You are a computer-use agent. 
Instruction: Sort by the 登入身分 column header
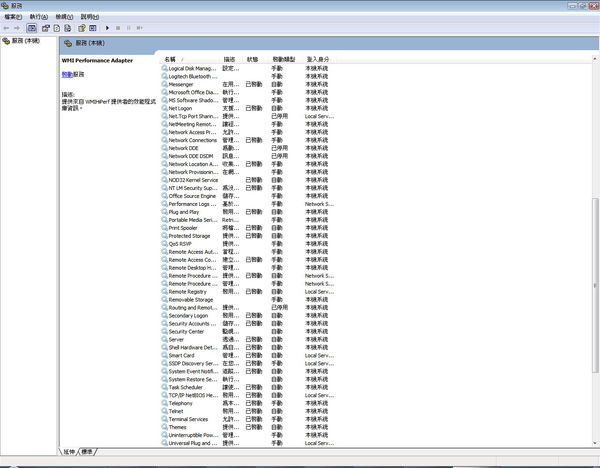point(318,59)
